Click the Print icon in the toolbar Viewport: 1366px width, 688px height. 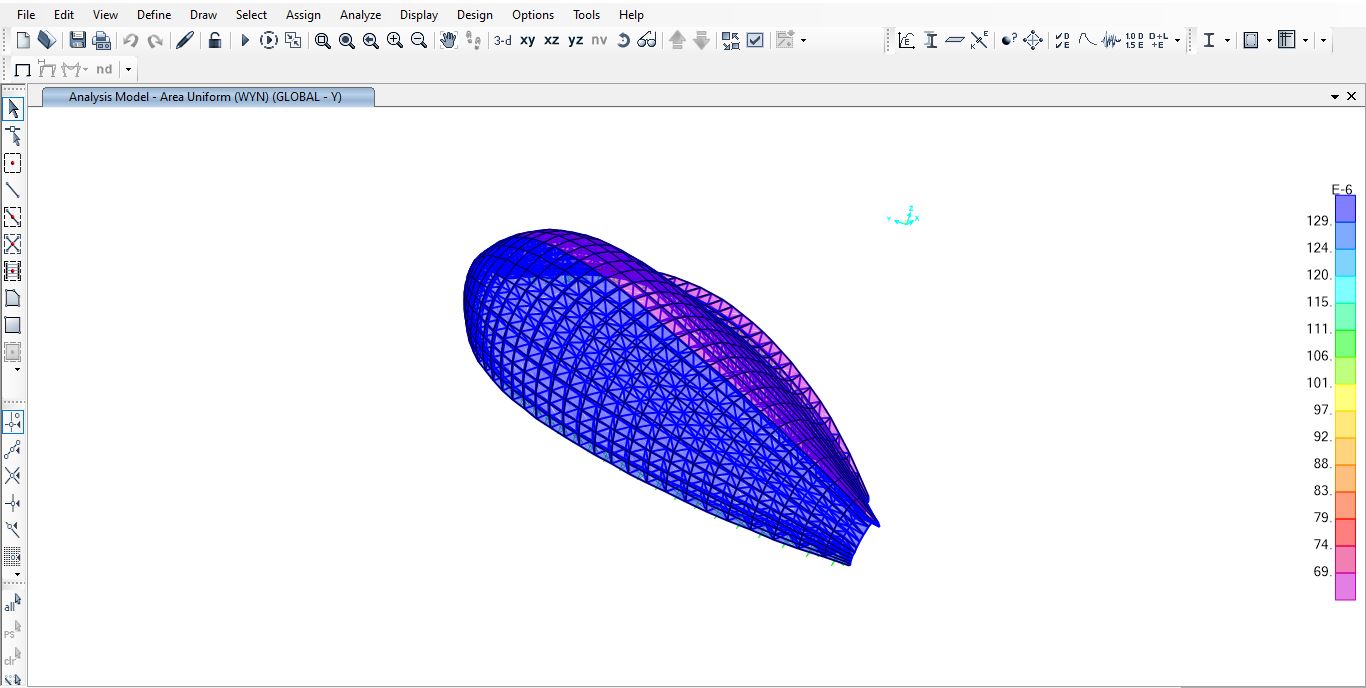(101, 40)
